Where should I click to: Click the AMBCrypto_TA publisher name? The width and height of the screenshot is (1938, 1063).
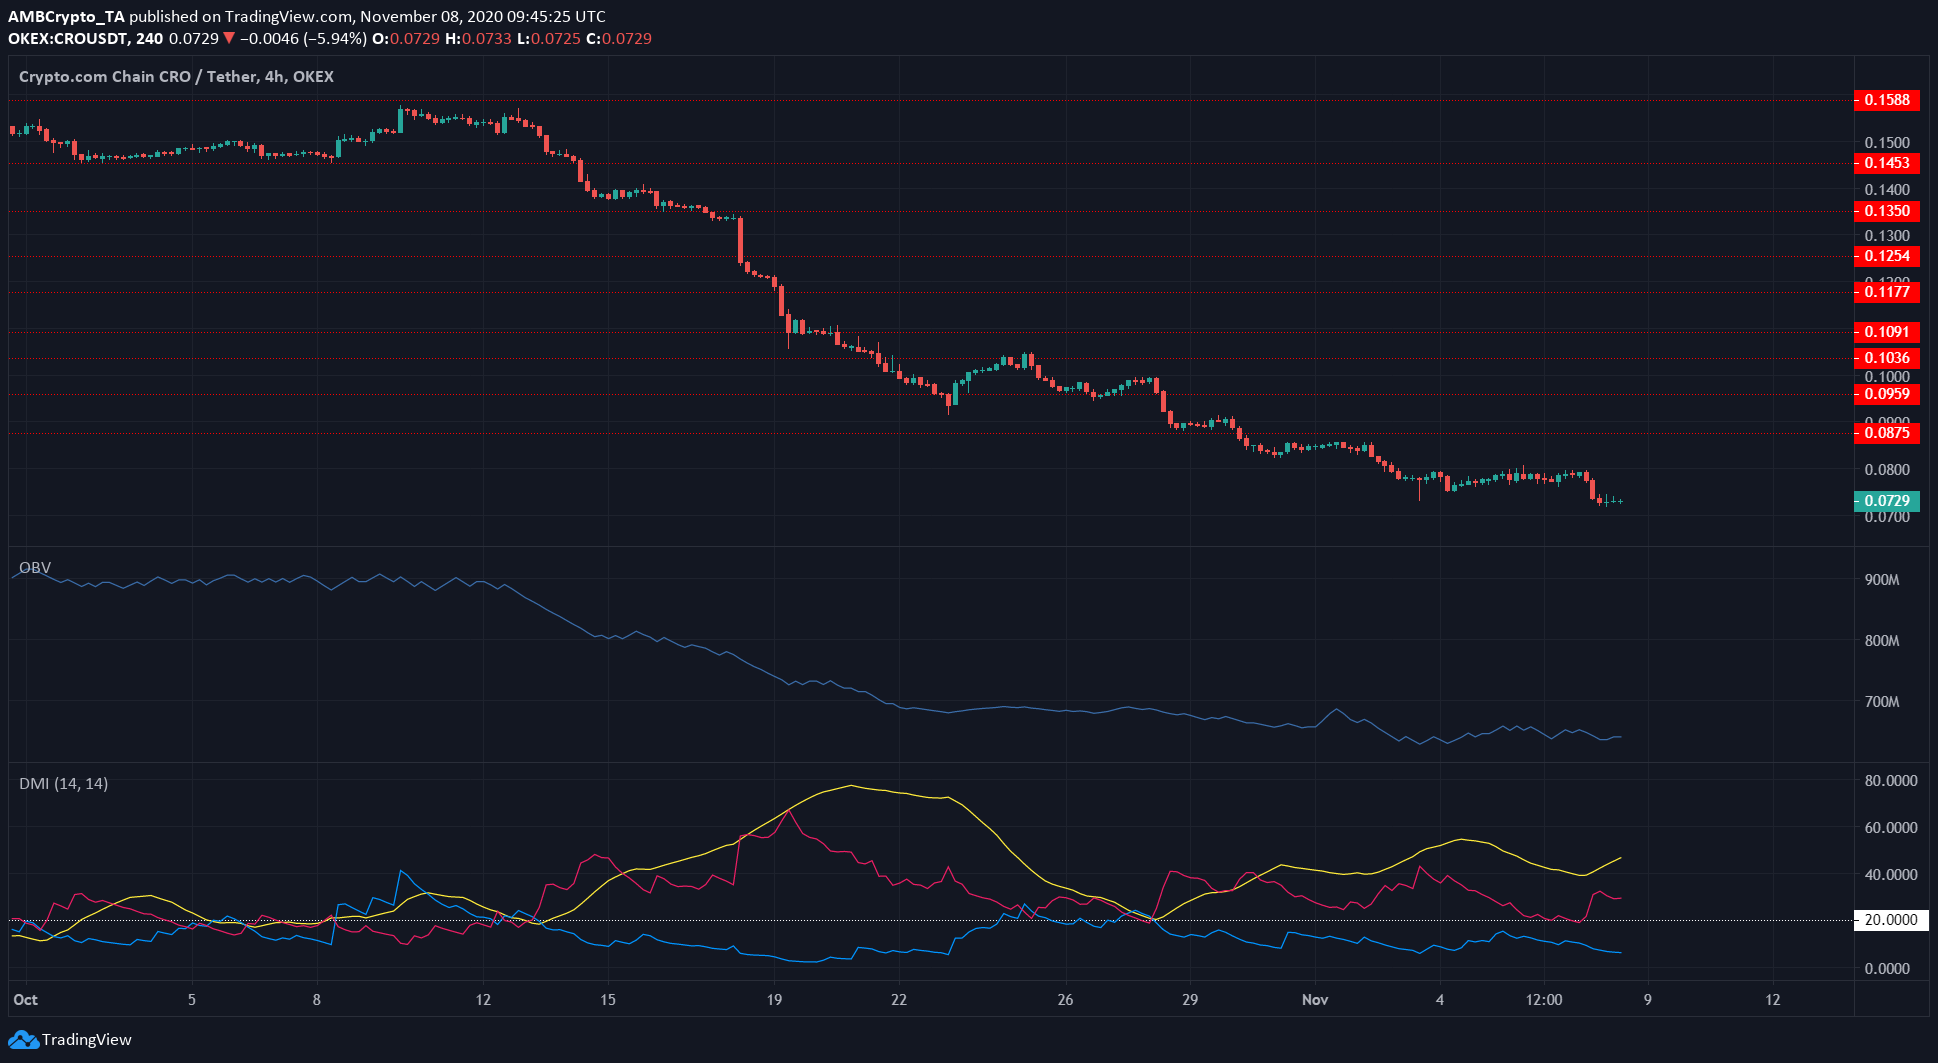[66, 17]
